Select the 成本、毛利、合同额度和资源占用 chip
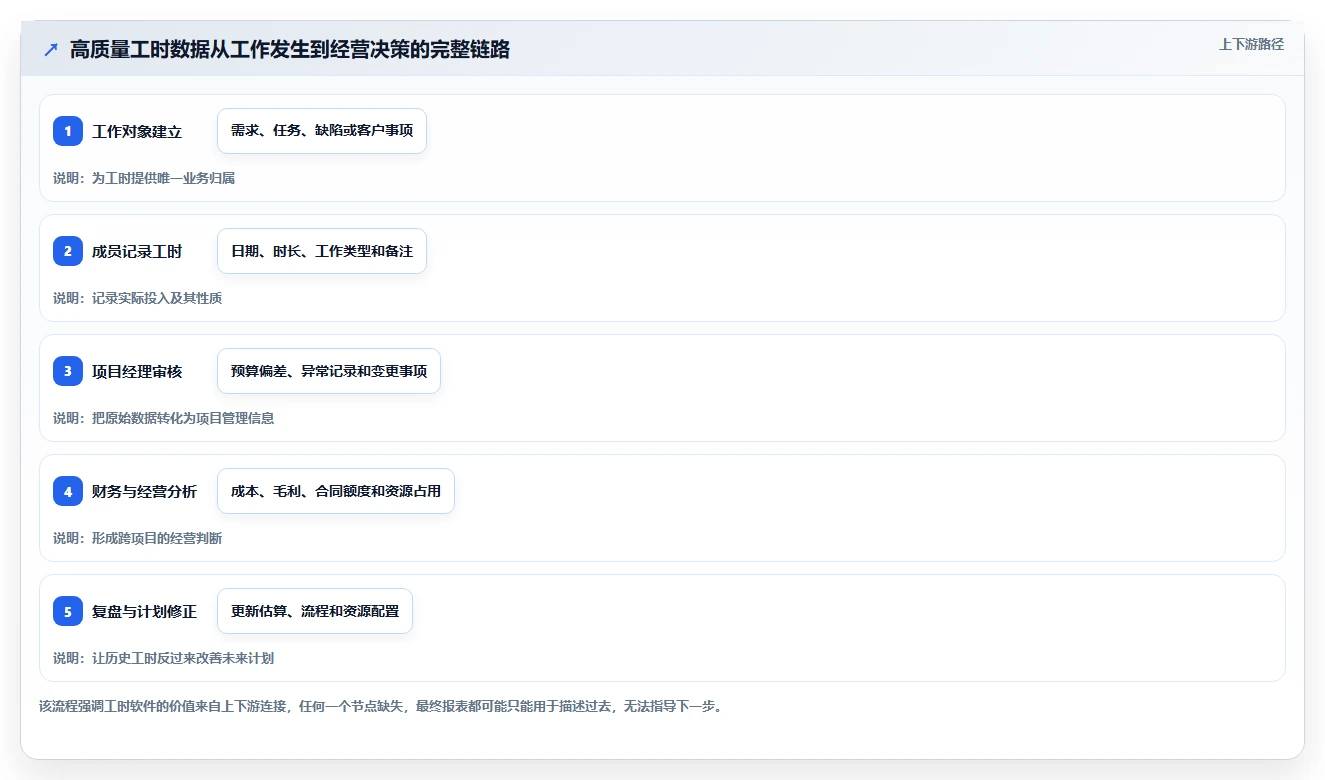Screen dimensions: 1325x780 point(336,491)
